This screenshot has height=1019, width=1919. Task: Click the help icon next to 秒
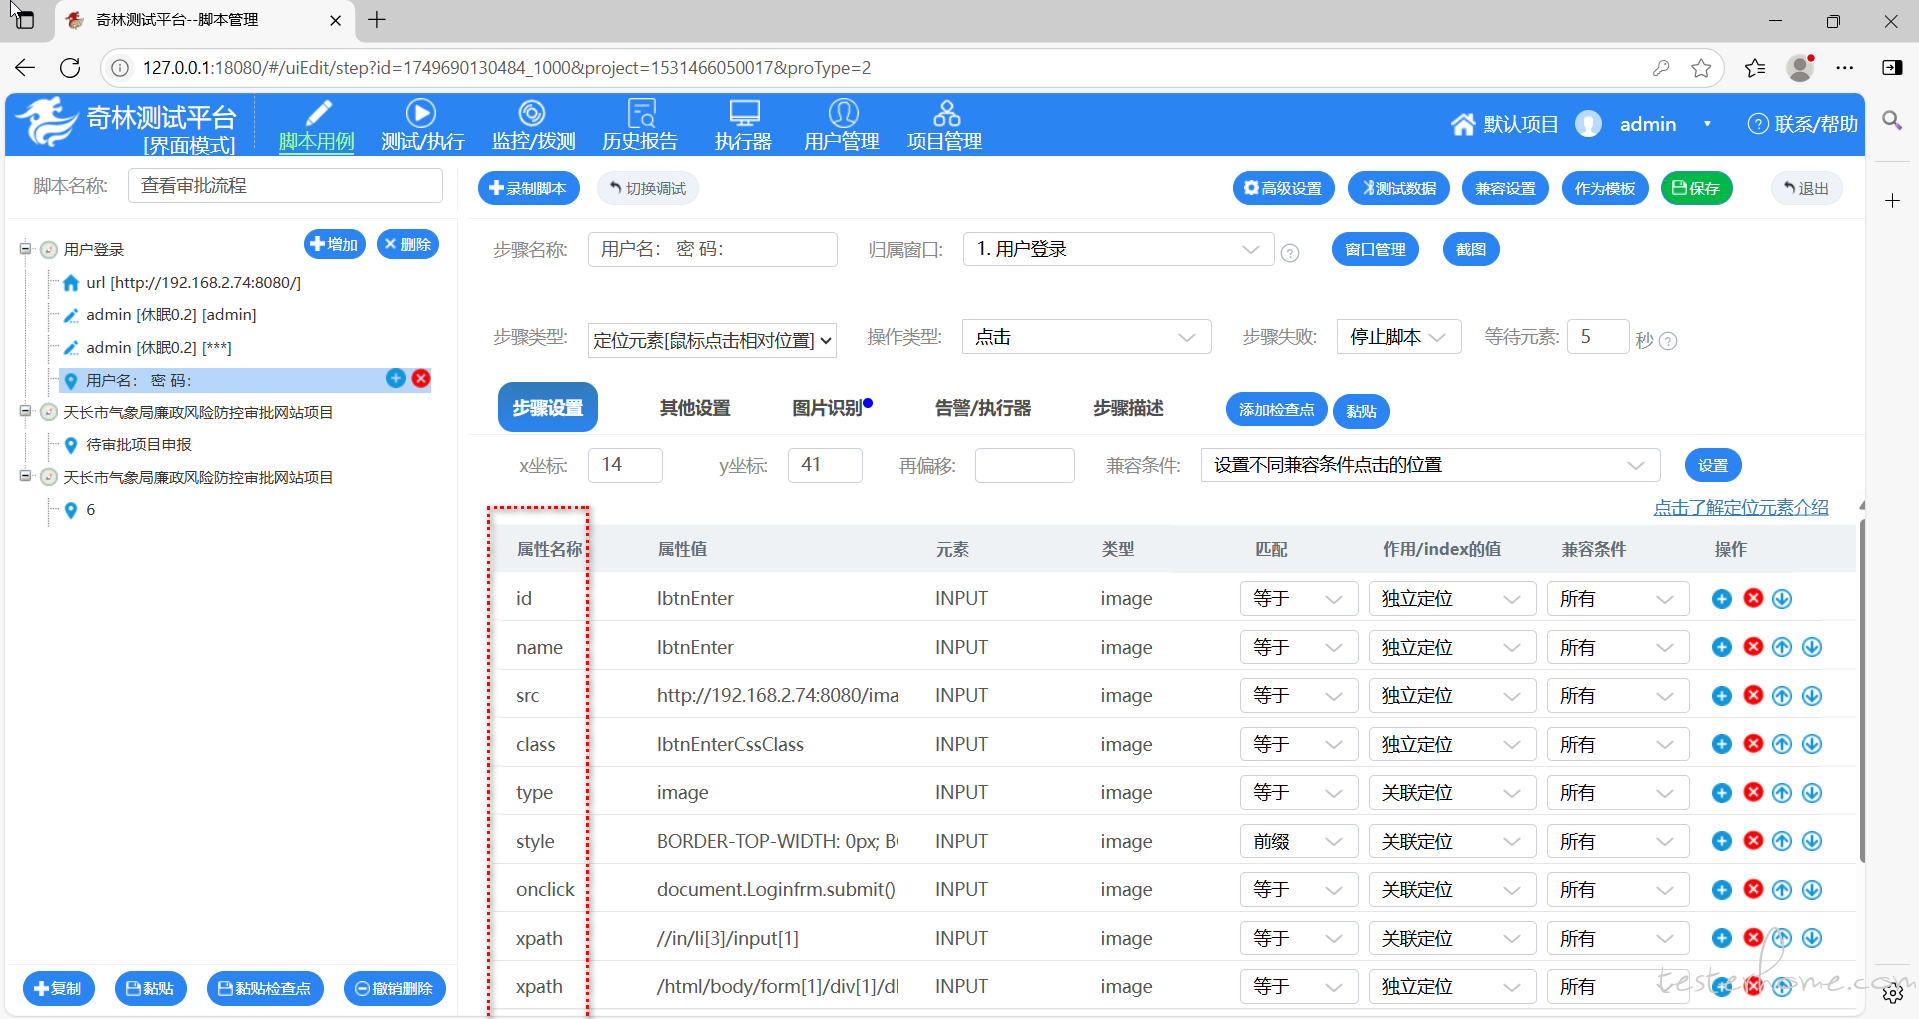pos(1668,341)
